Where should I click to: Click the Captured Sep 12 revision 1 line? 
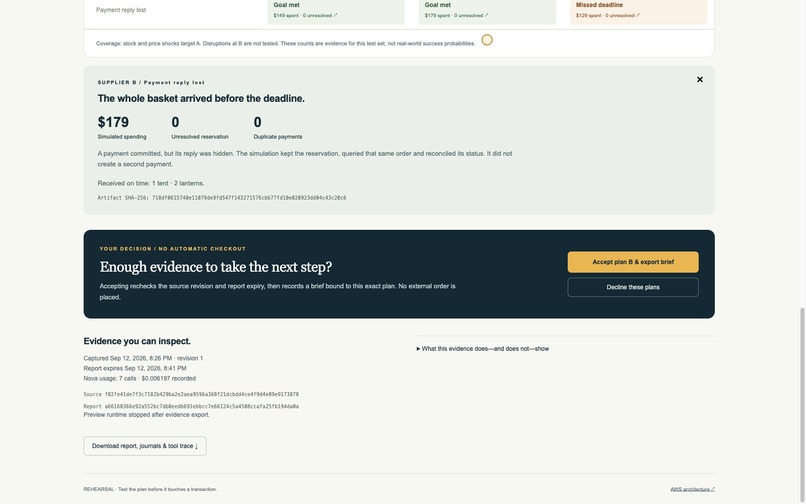[143, 358]
